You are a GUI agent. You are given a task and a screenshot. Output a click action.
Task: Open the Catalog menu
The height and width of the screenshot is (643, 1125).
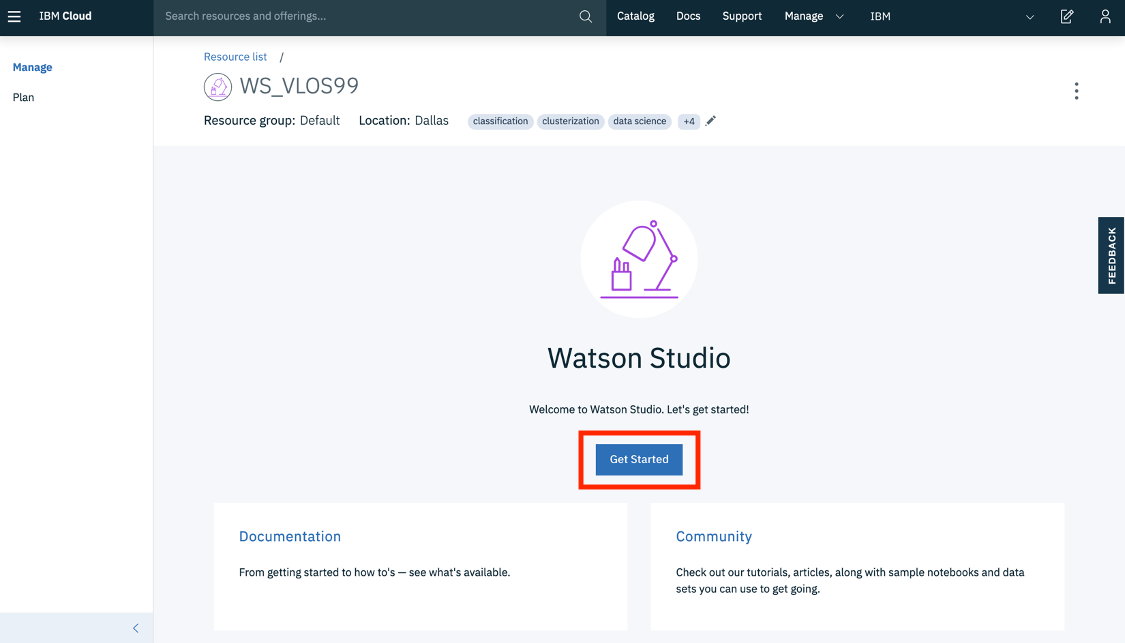click(x=636, y=16)
